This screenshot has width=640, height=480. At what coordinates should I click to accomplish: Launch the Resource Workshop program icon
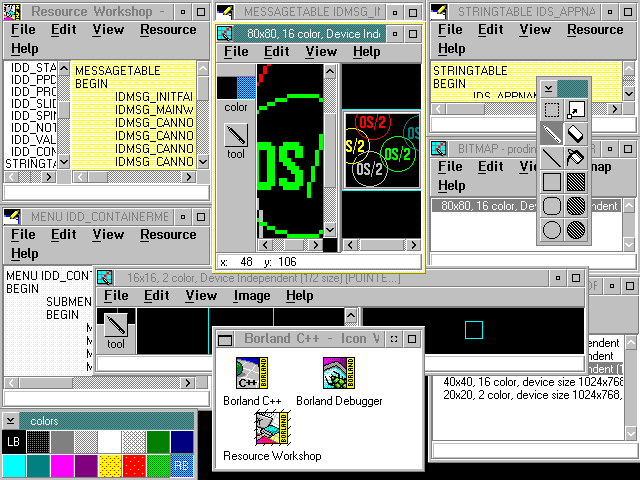pyautogui.click(x=272, y=428)
